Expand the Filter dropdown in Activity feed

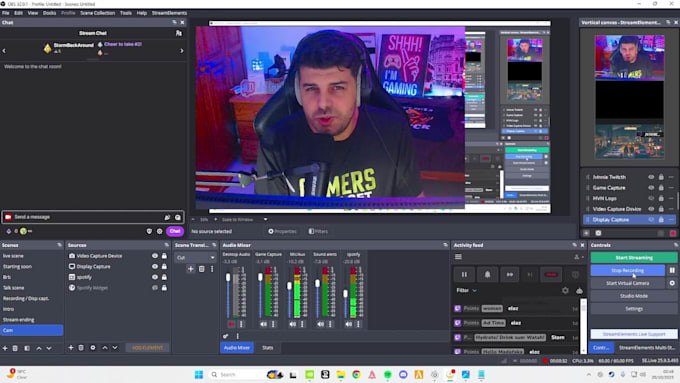point(466,290)
